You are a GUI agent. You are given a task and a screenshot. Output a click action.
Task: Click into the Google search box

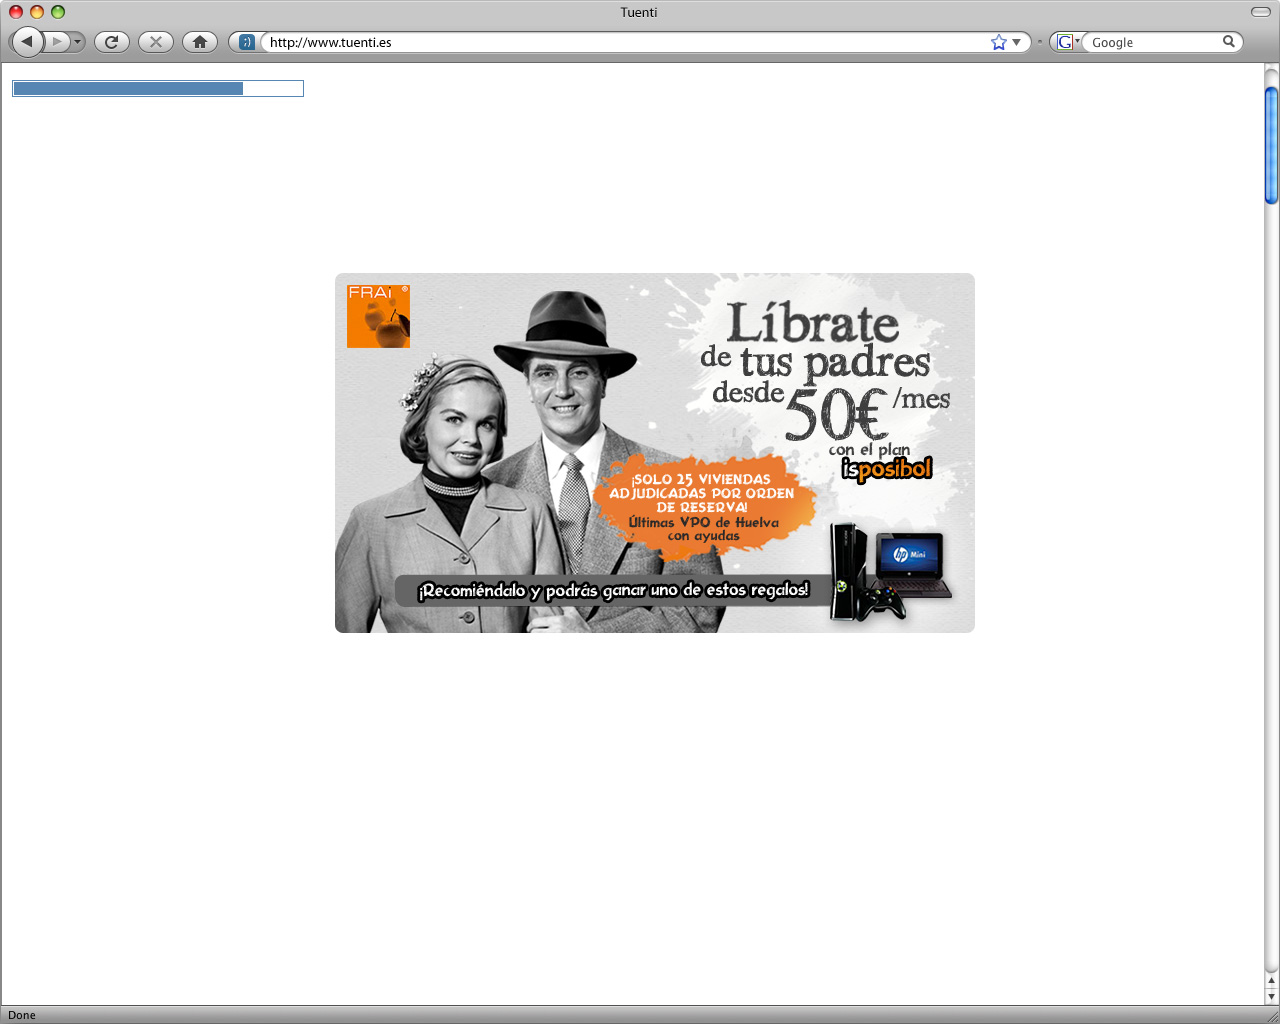pos(1153,42)
